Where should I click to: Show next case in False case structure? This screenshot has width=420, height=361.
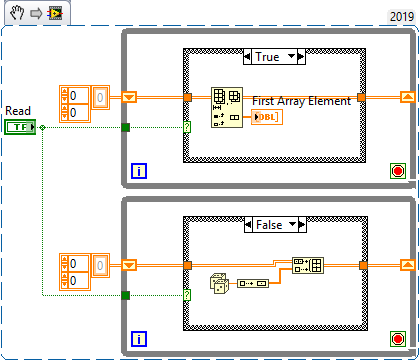pos(302,225)
